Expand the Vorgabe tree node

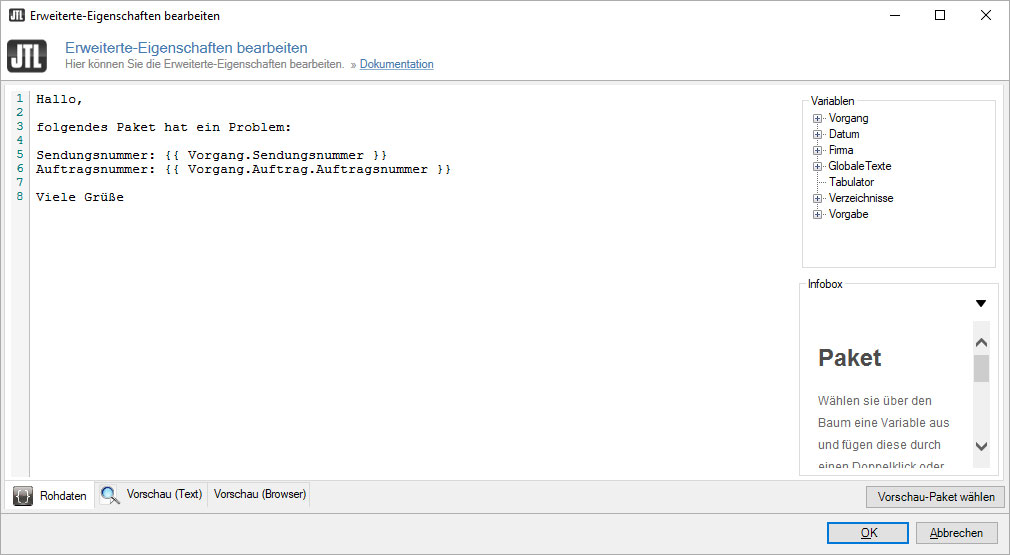pos(818,215)
